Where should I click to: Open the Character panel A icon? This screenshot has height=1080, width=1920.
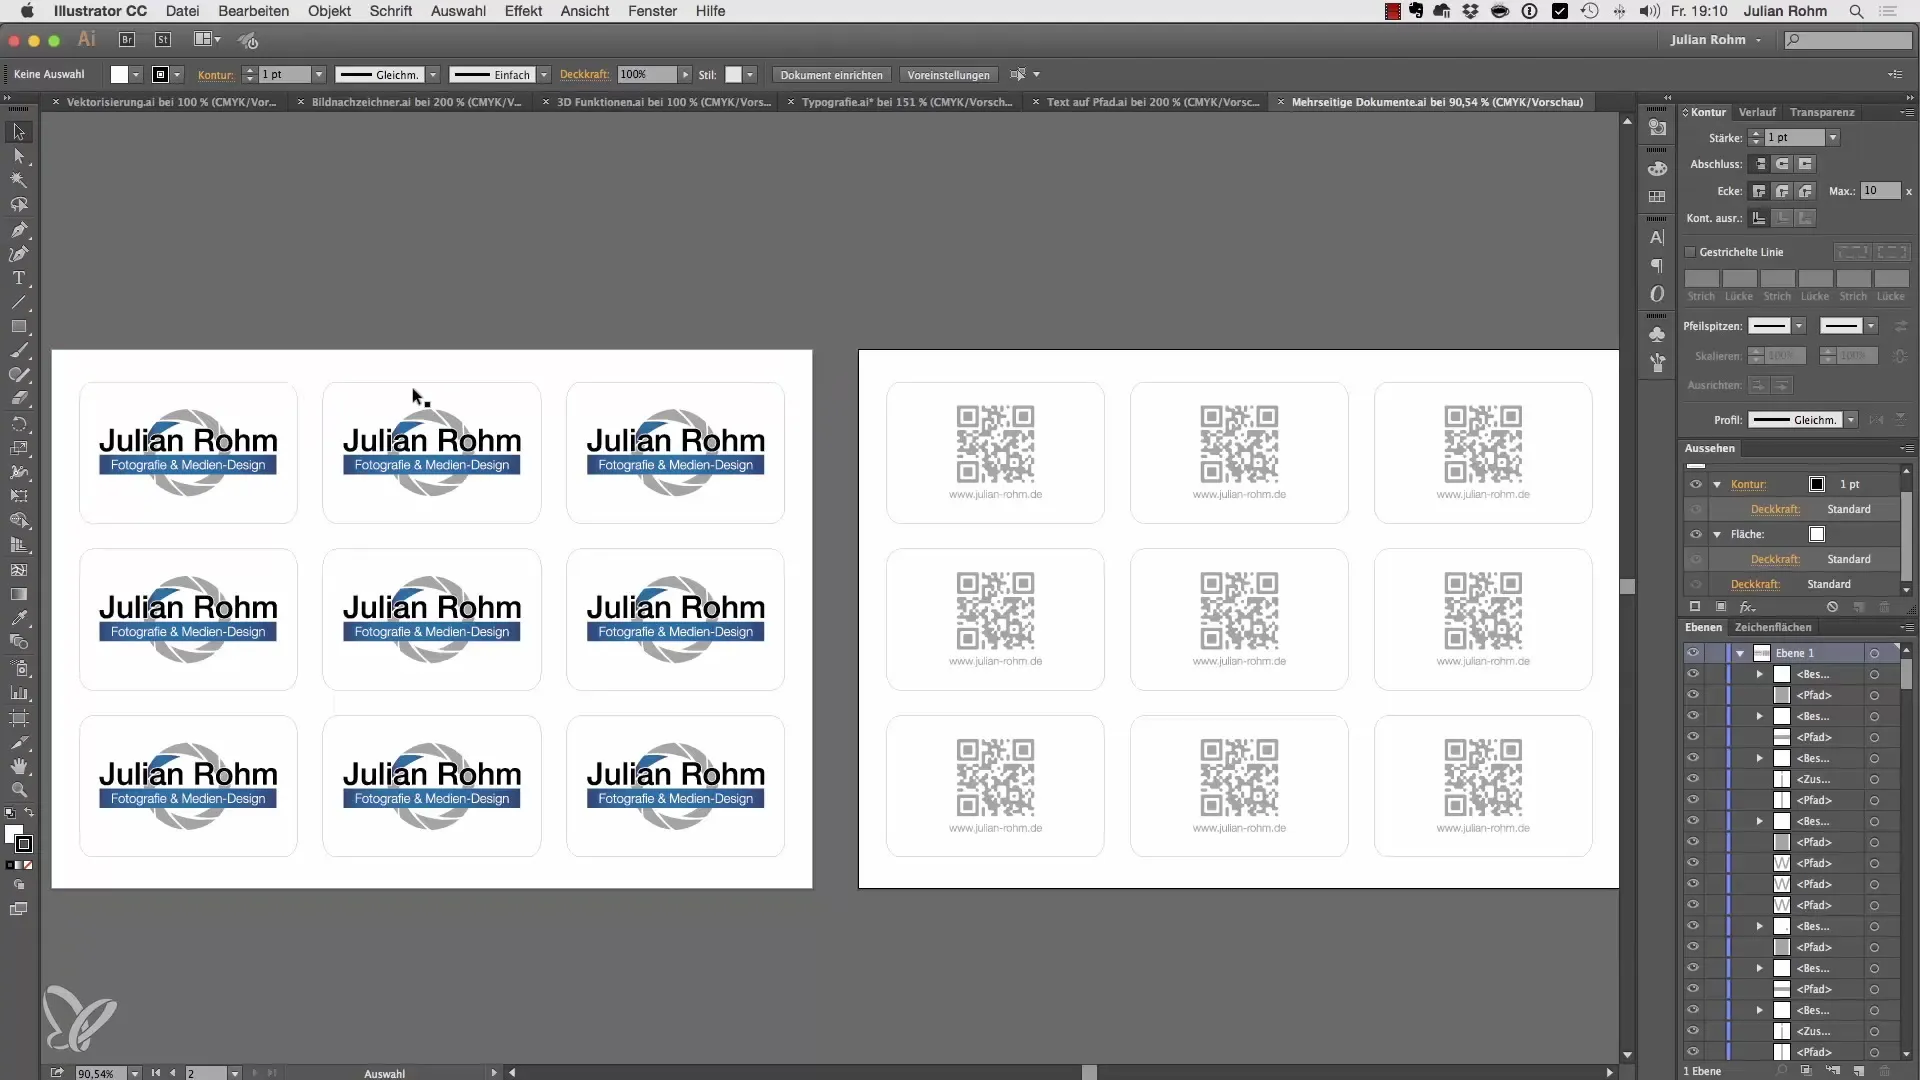click(1657, 238)
